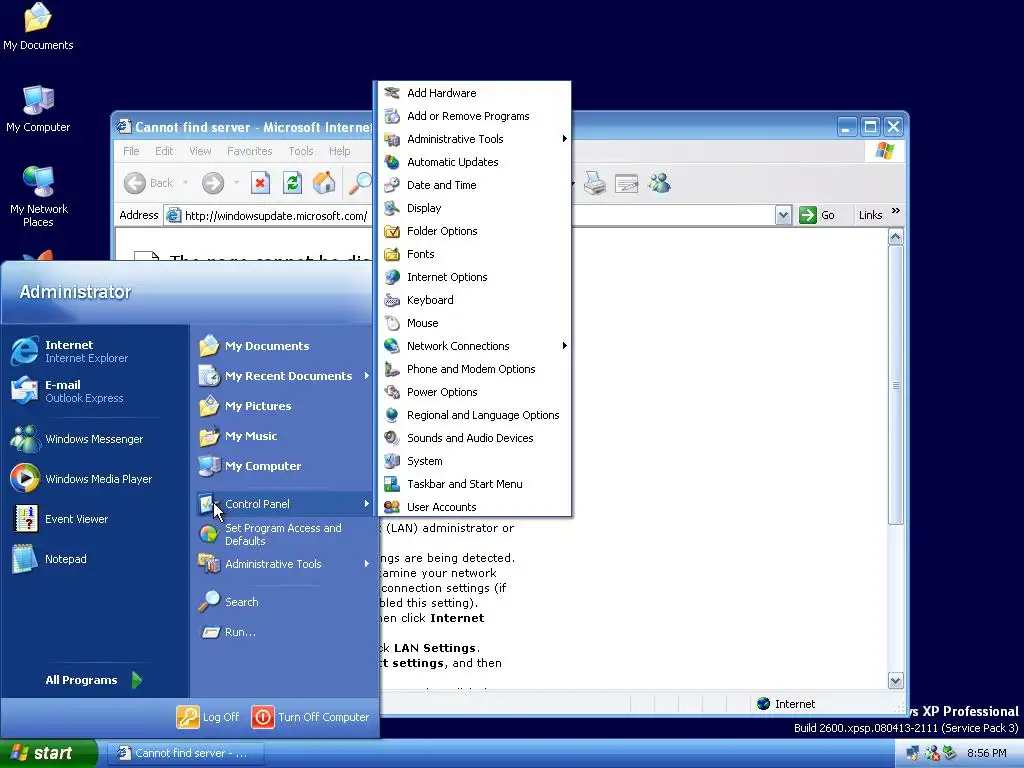This screenshot has height=768, width=1024.
Task: Open Set Program Access and Defaults
Action: coord(283,534)
